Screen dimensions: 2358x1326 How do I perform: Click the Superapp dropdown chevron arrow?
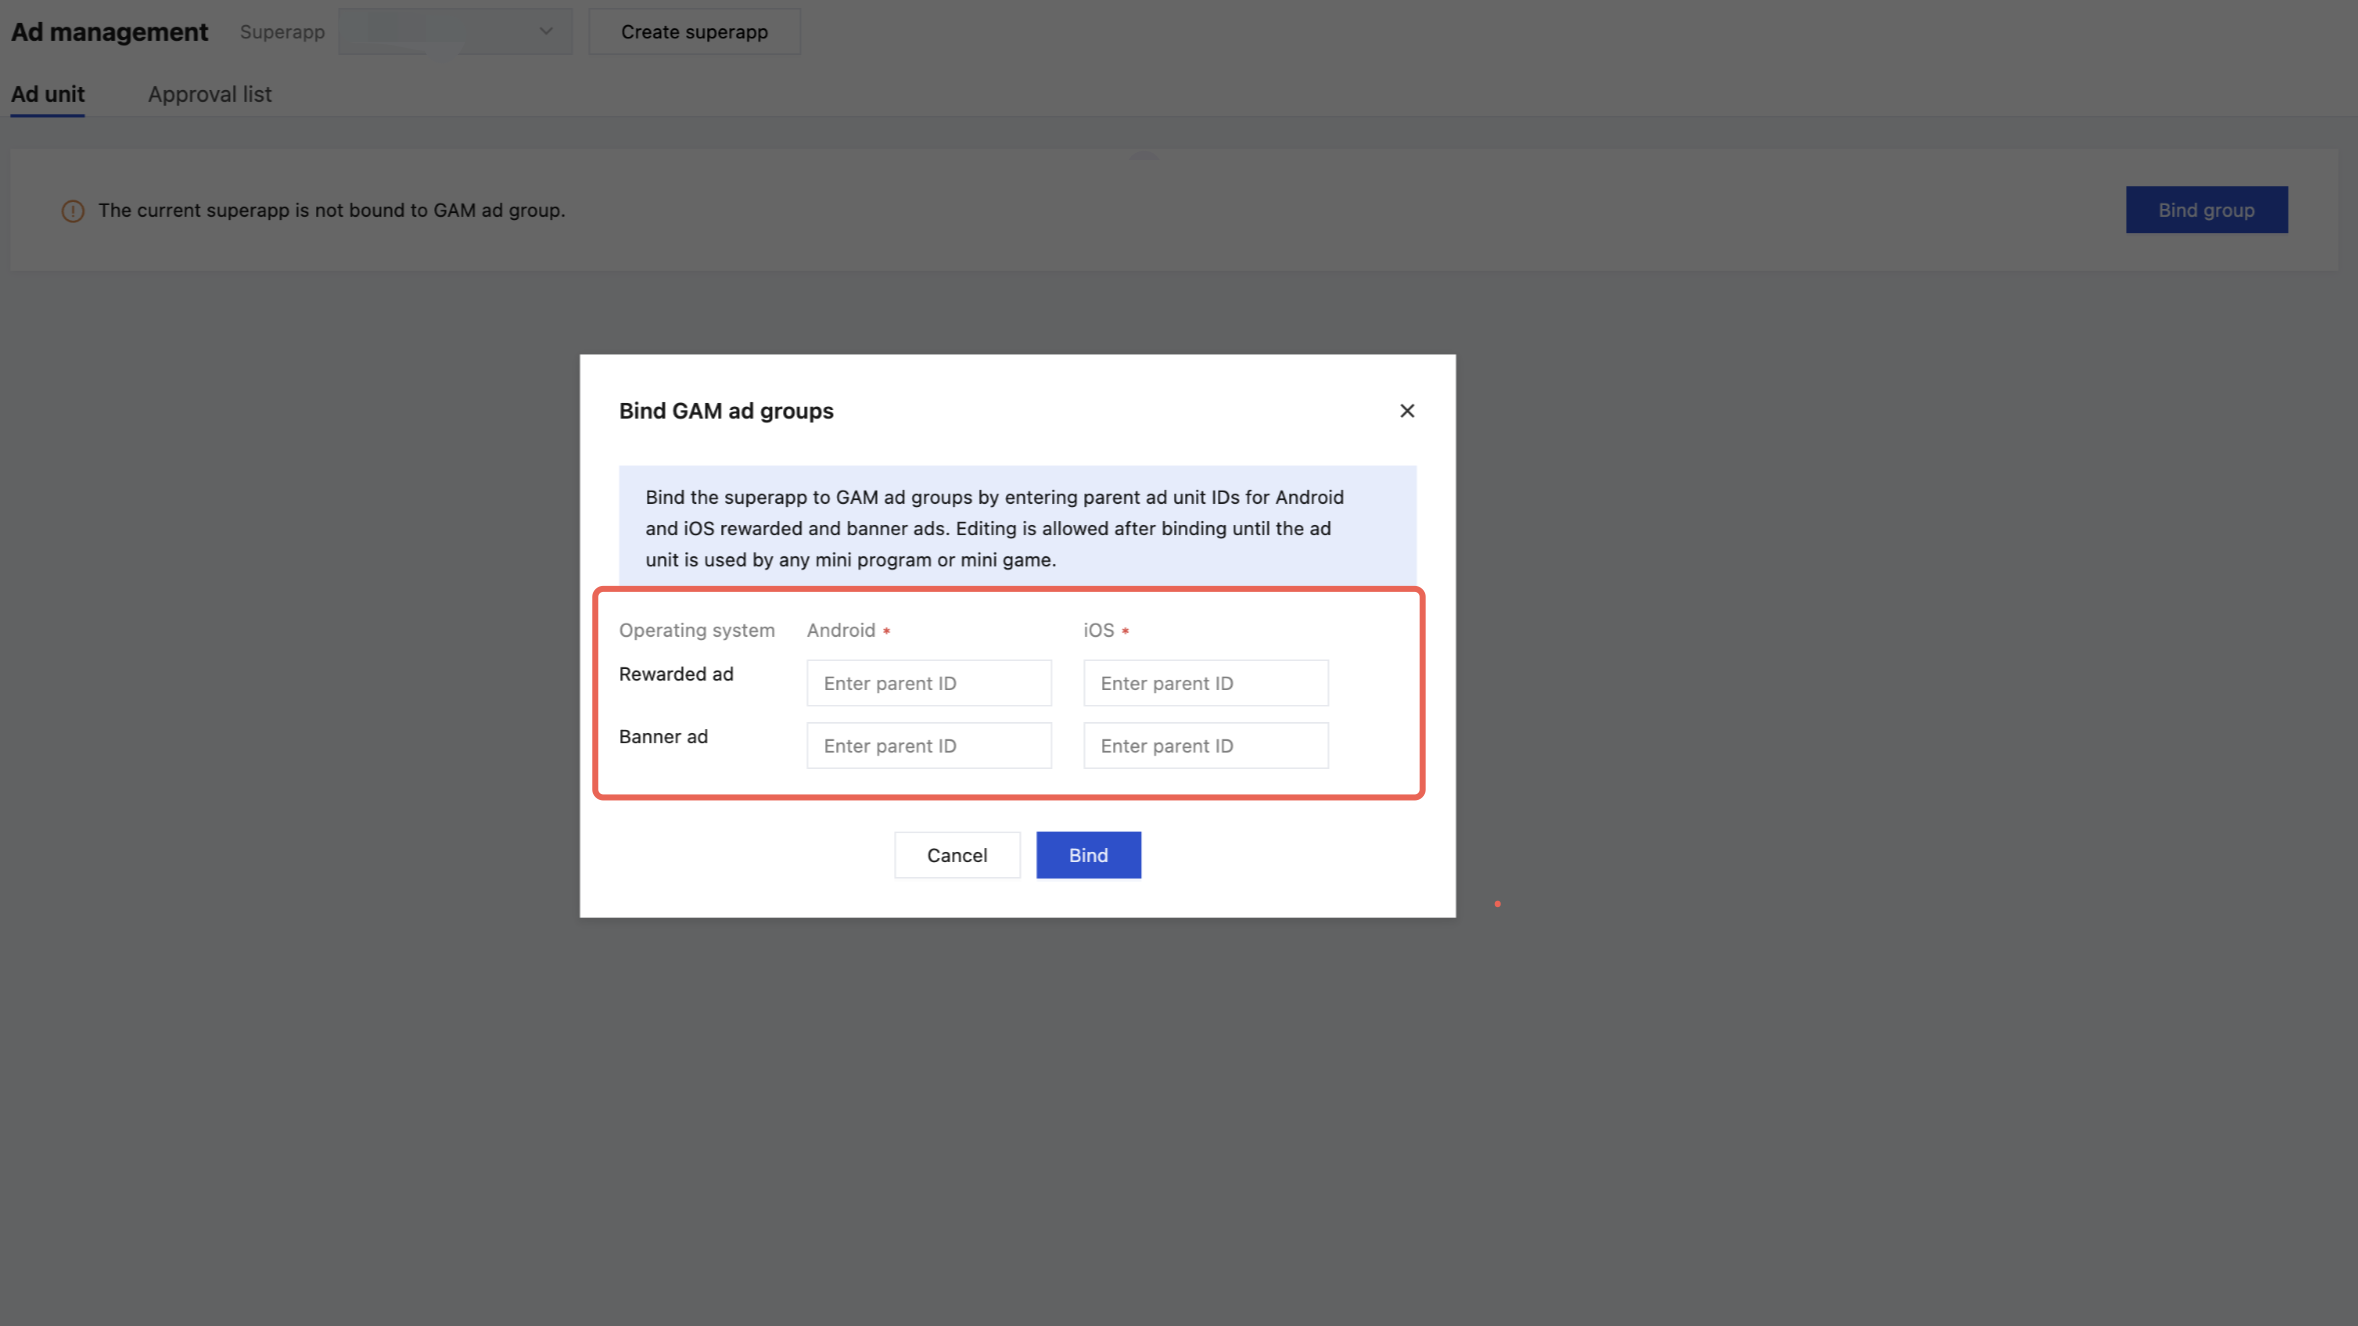[x=546, y=31]
